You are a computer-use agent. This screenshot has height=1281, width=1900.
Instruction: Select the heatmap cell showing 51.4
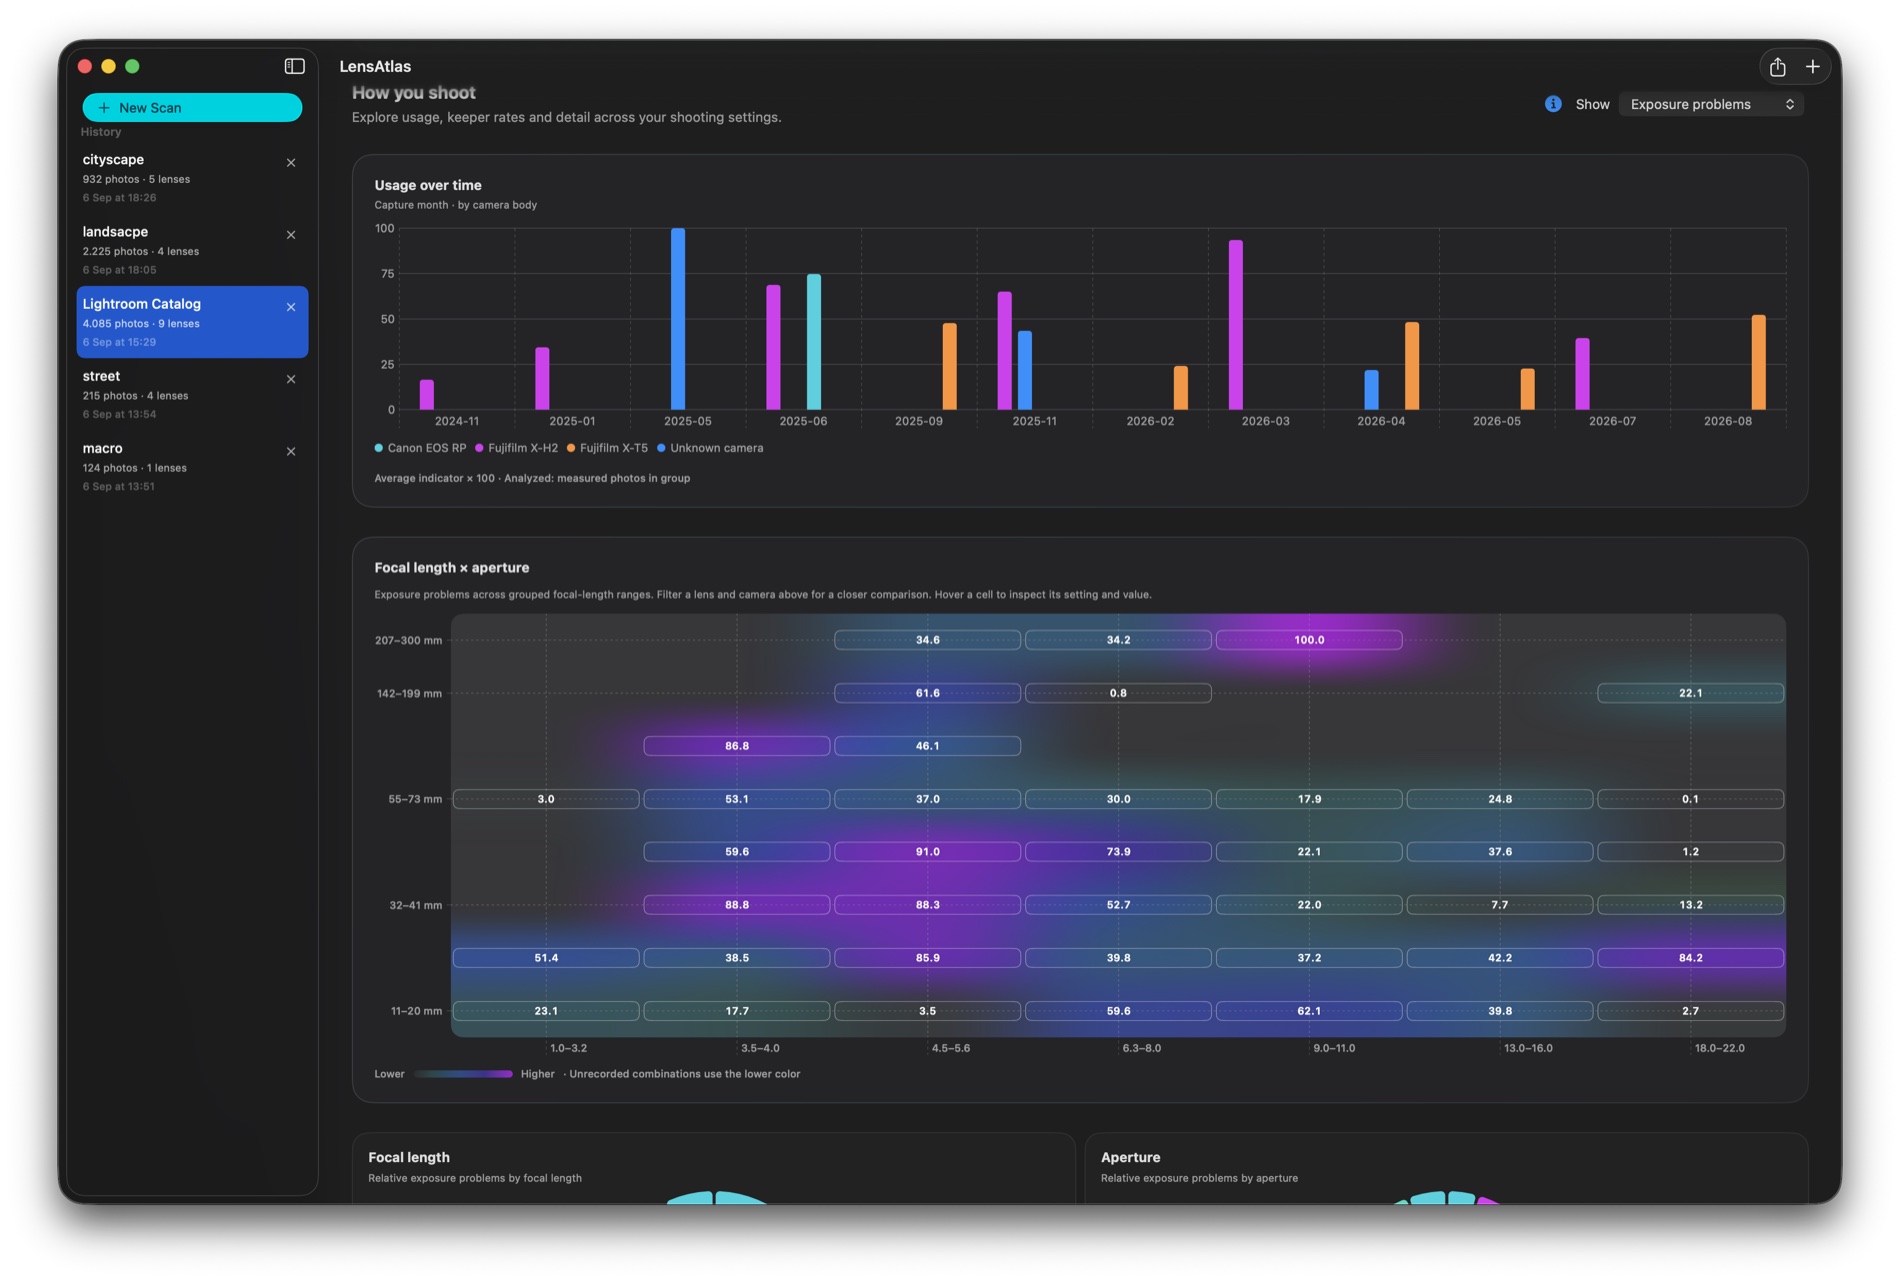pos(546,958)
